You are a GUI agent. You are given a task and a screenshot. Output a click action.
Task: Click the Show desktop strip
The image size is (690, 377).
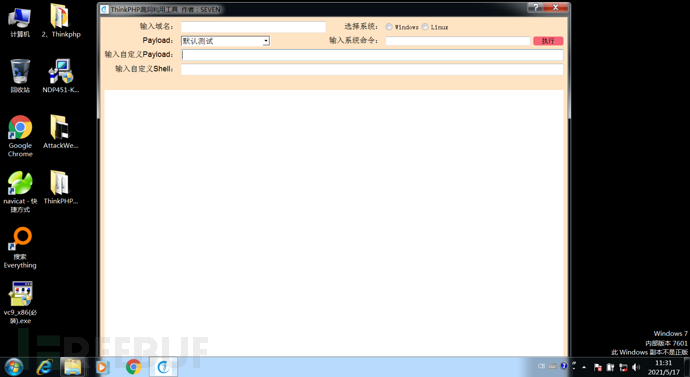pyautogui.click(x=686, y=367)
